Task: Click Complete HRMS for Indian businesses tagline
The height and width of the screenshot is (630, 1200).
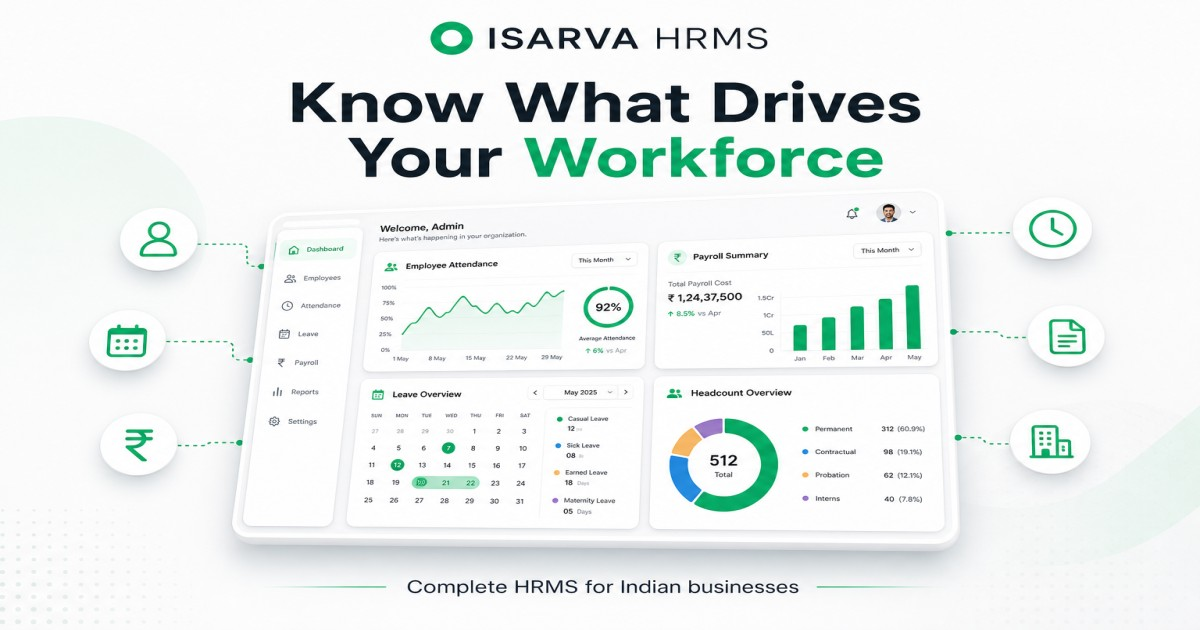Action: (603, 587)
